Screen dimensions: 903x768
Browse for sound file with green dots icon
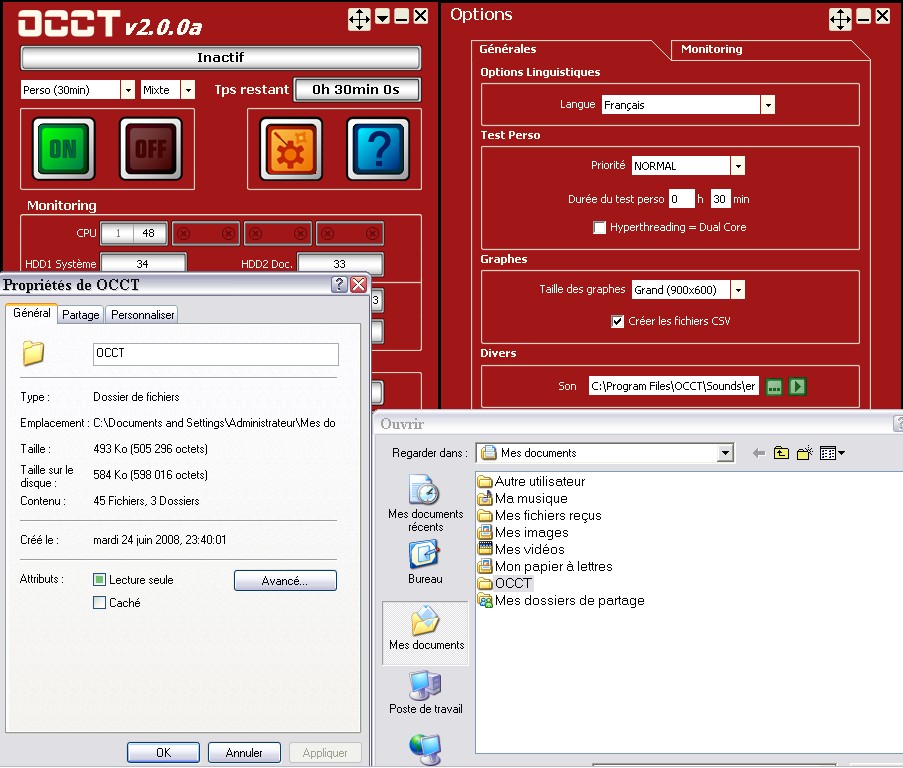click(775, 386)
